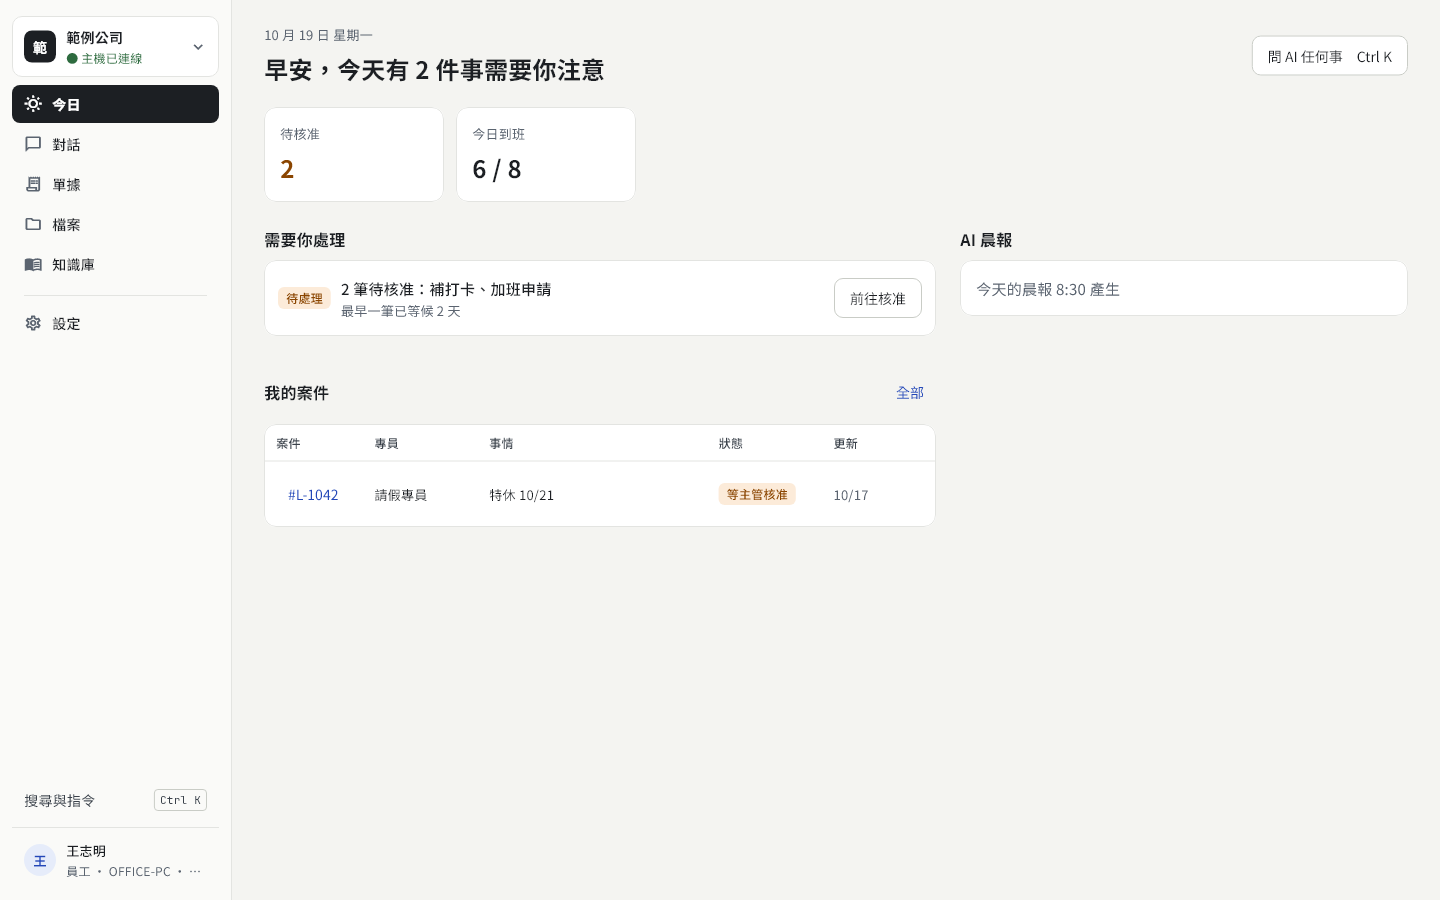1440x900 pixels.
Task: Click the 等主管核准 status badge
Action: pos(757,494)
